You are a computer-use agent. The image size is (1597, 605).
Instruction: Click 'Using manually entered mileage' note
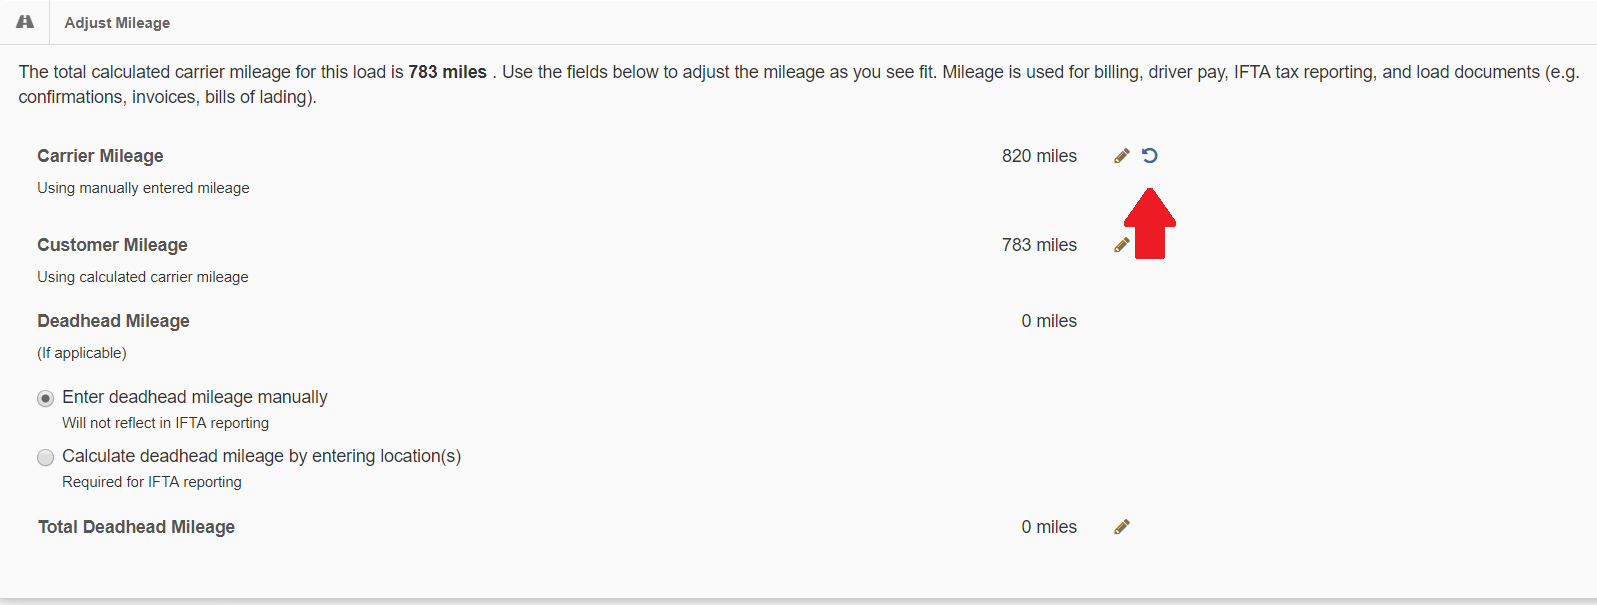pos(143,188)
